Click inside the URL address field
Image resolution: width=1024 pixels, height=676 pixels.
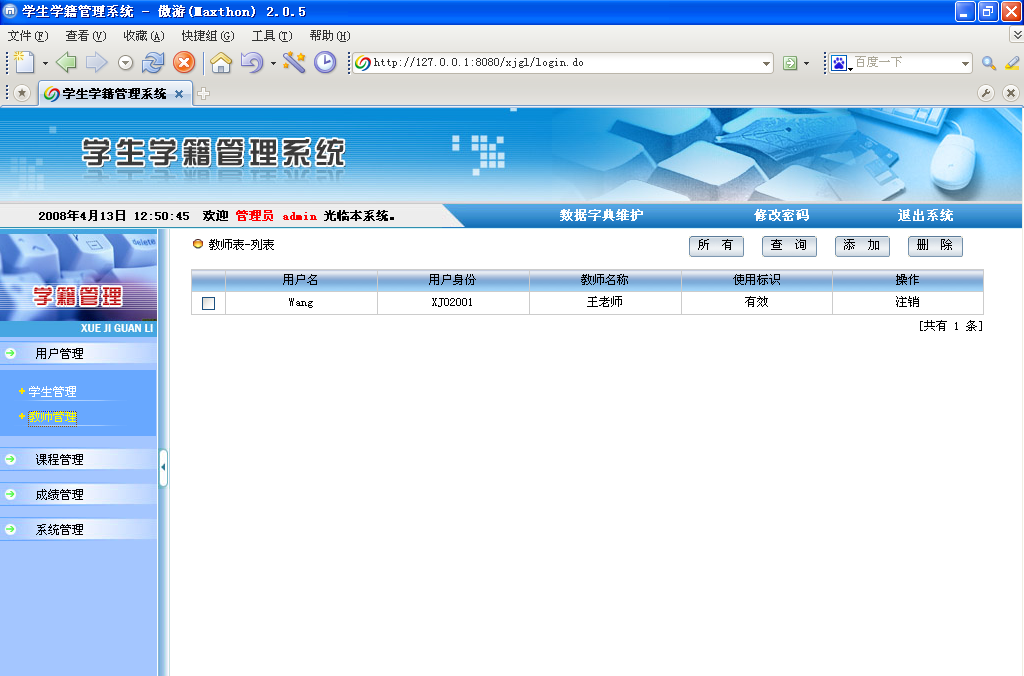click(550, 62)
